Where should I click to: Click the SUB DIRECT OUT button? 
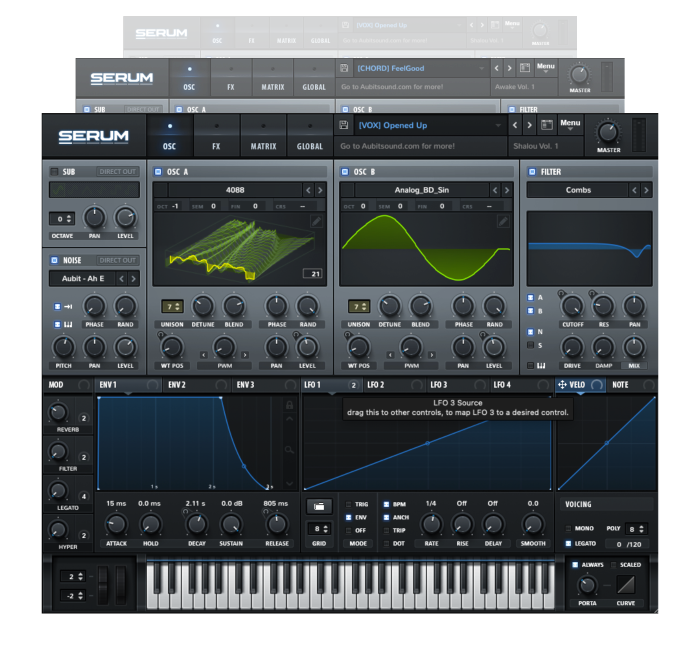tap(117, 172)
